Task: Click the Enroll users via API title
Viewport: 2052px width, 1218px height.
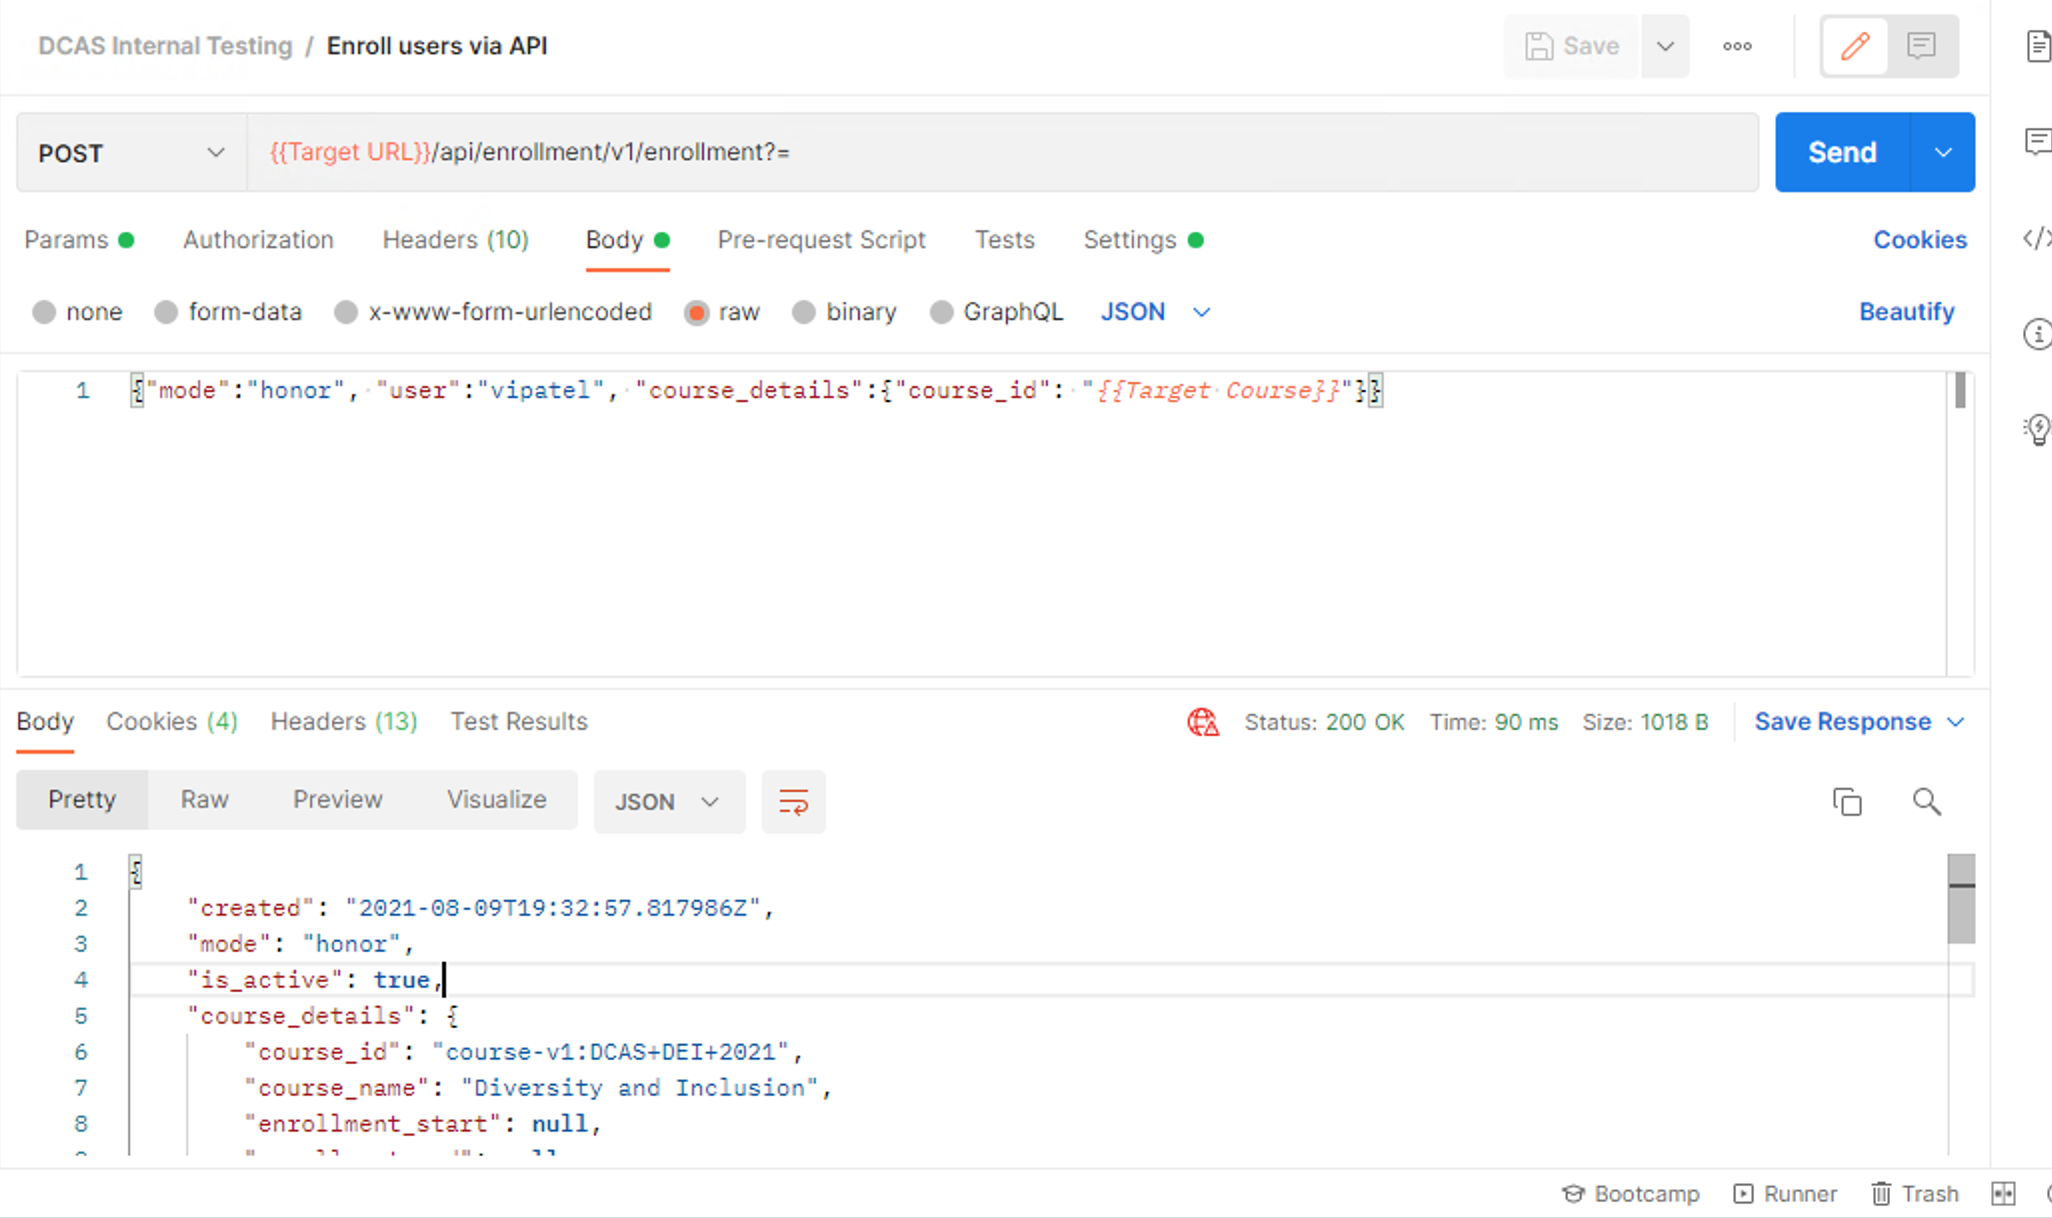Action: [437, 46]
